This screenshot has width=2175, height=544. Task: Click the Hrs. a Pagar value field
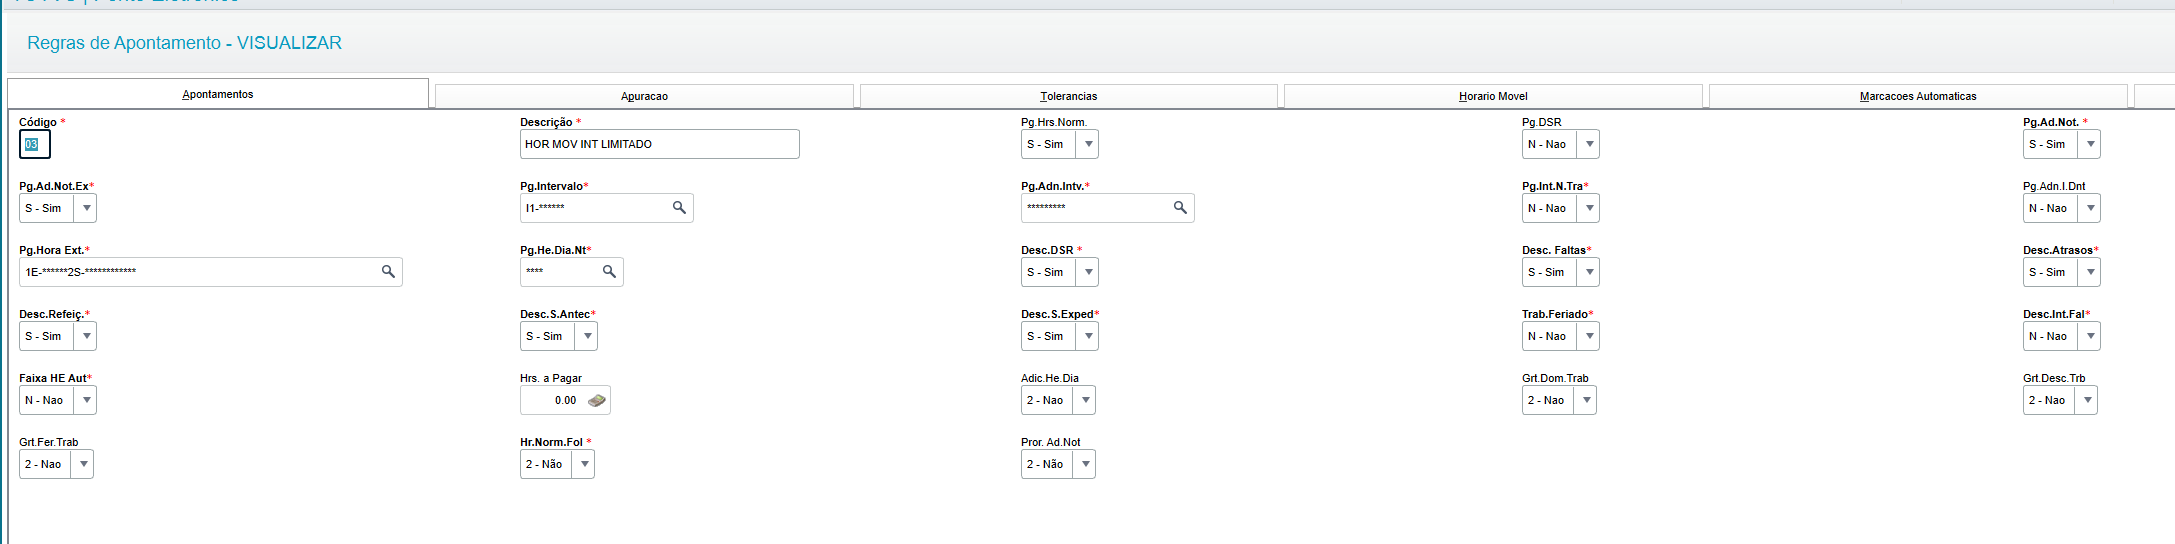click(553, 400)
